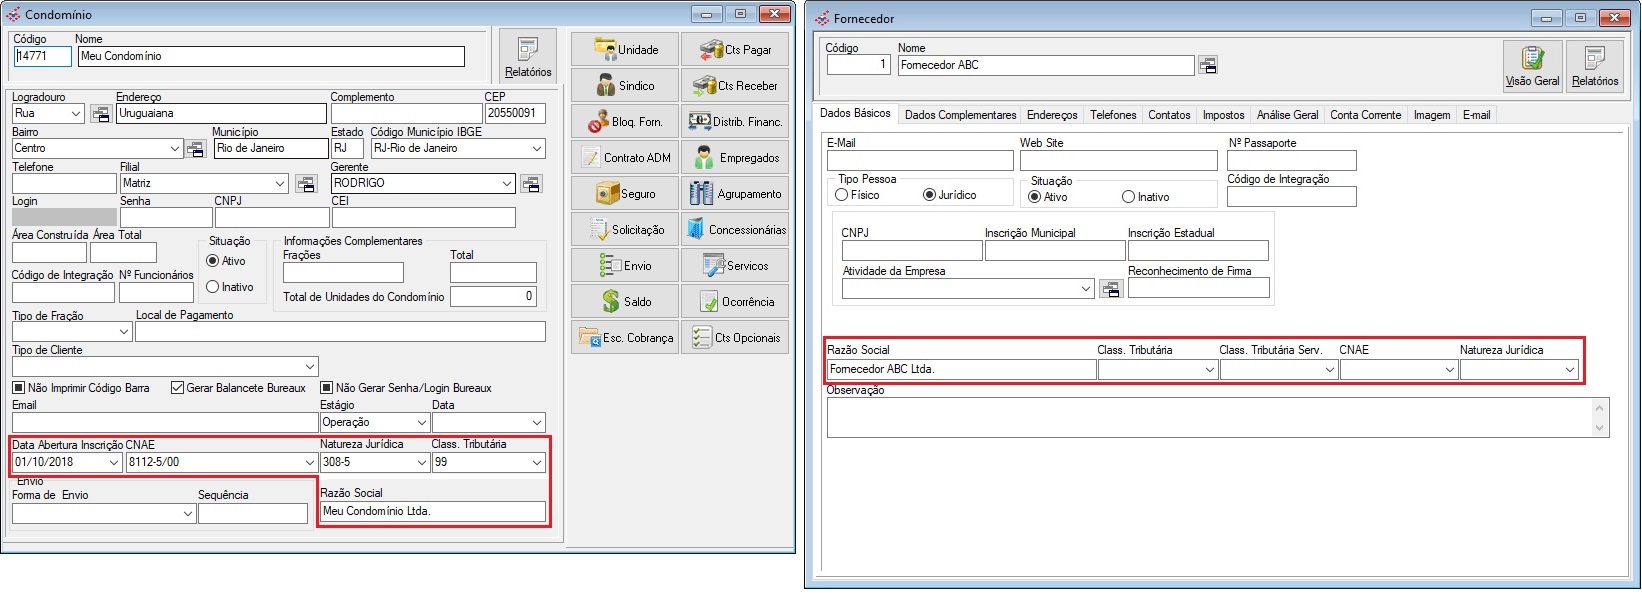
Task: Open Empregados employees screen
Action: [735, 158]
